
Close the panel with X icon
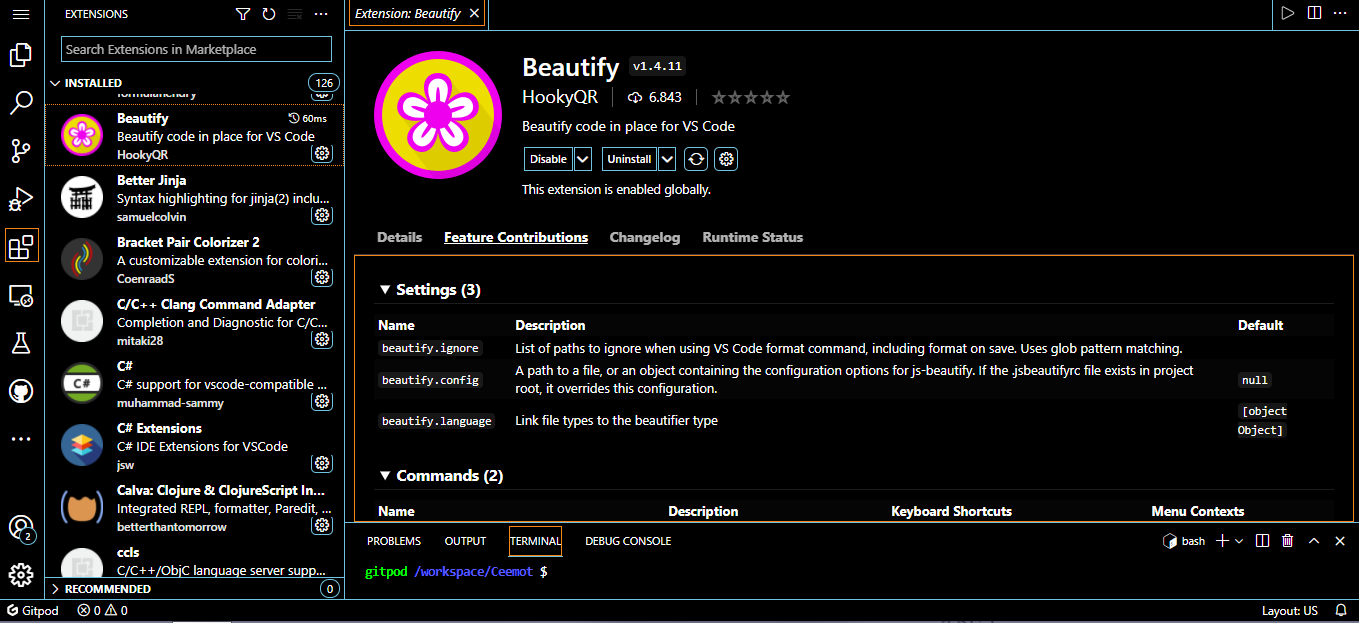point(1340,541)
